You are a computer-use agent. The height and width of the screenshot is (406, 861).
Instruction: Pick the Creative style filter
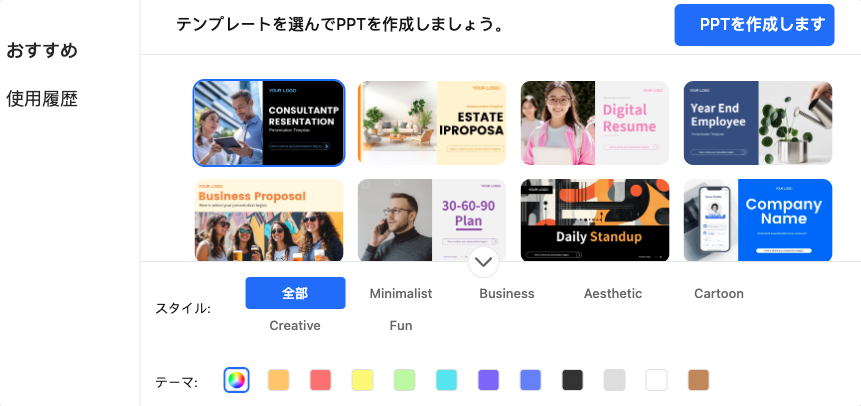295,325
